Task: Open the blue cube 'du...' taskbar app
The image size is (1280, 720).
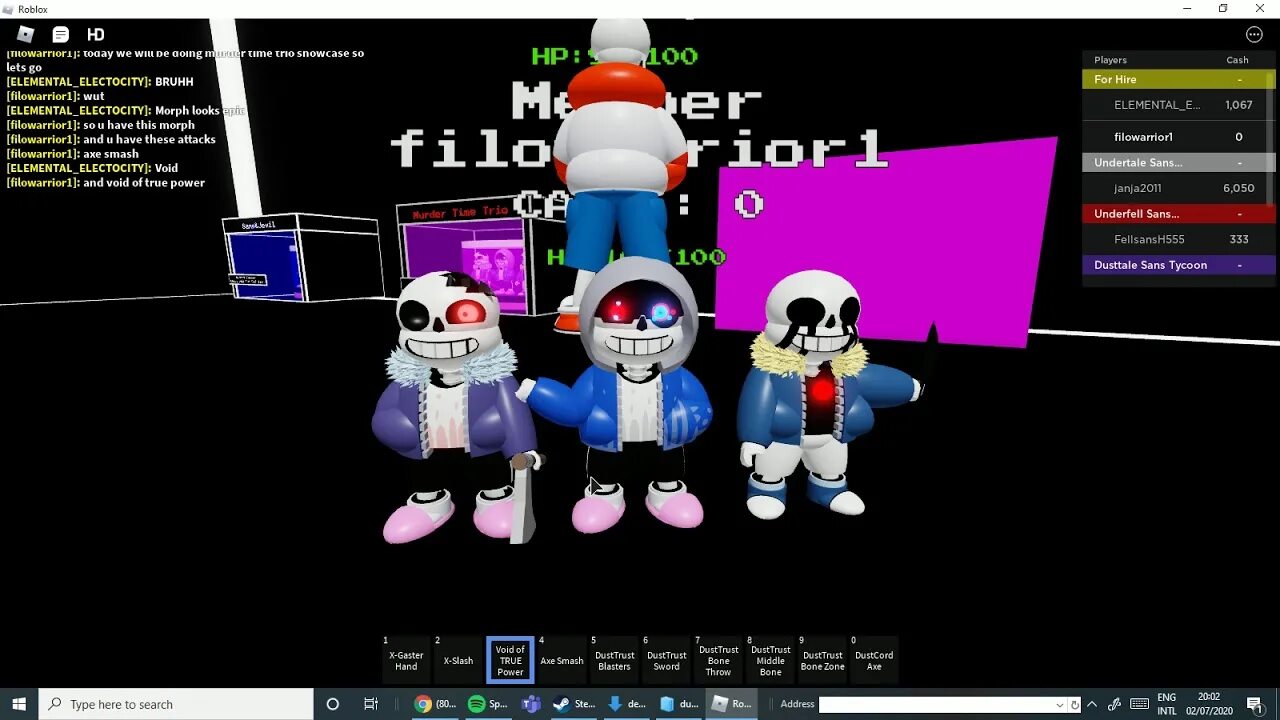Action: click(x=679, y=704)
